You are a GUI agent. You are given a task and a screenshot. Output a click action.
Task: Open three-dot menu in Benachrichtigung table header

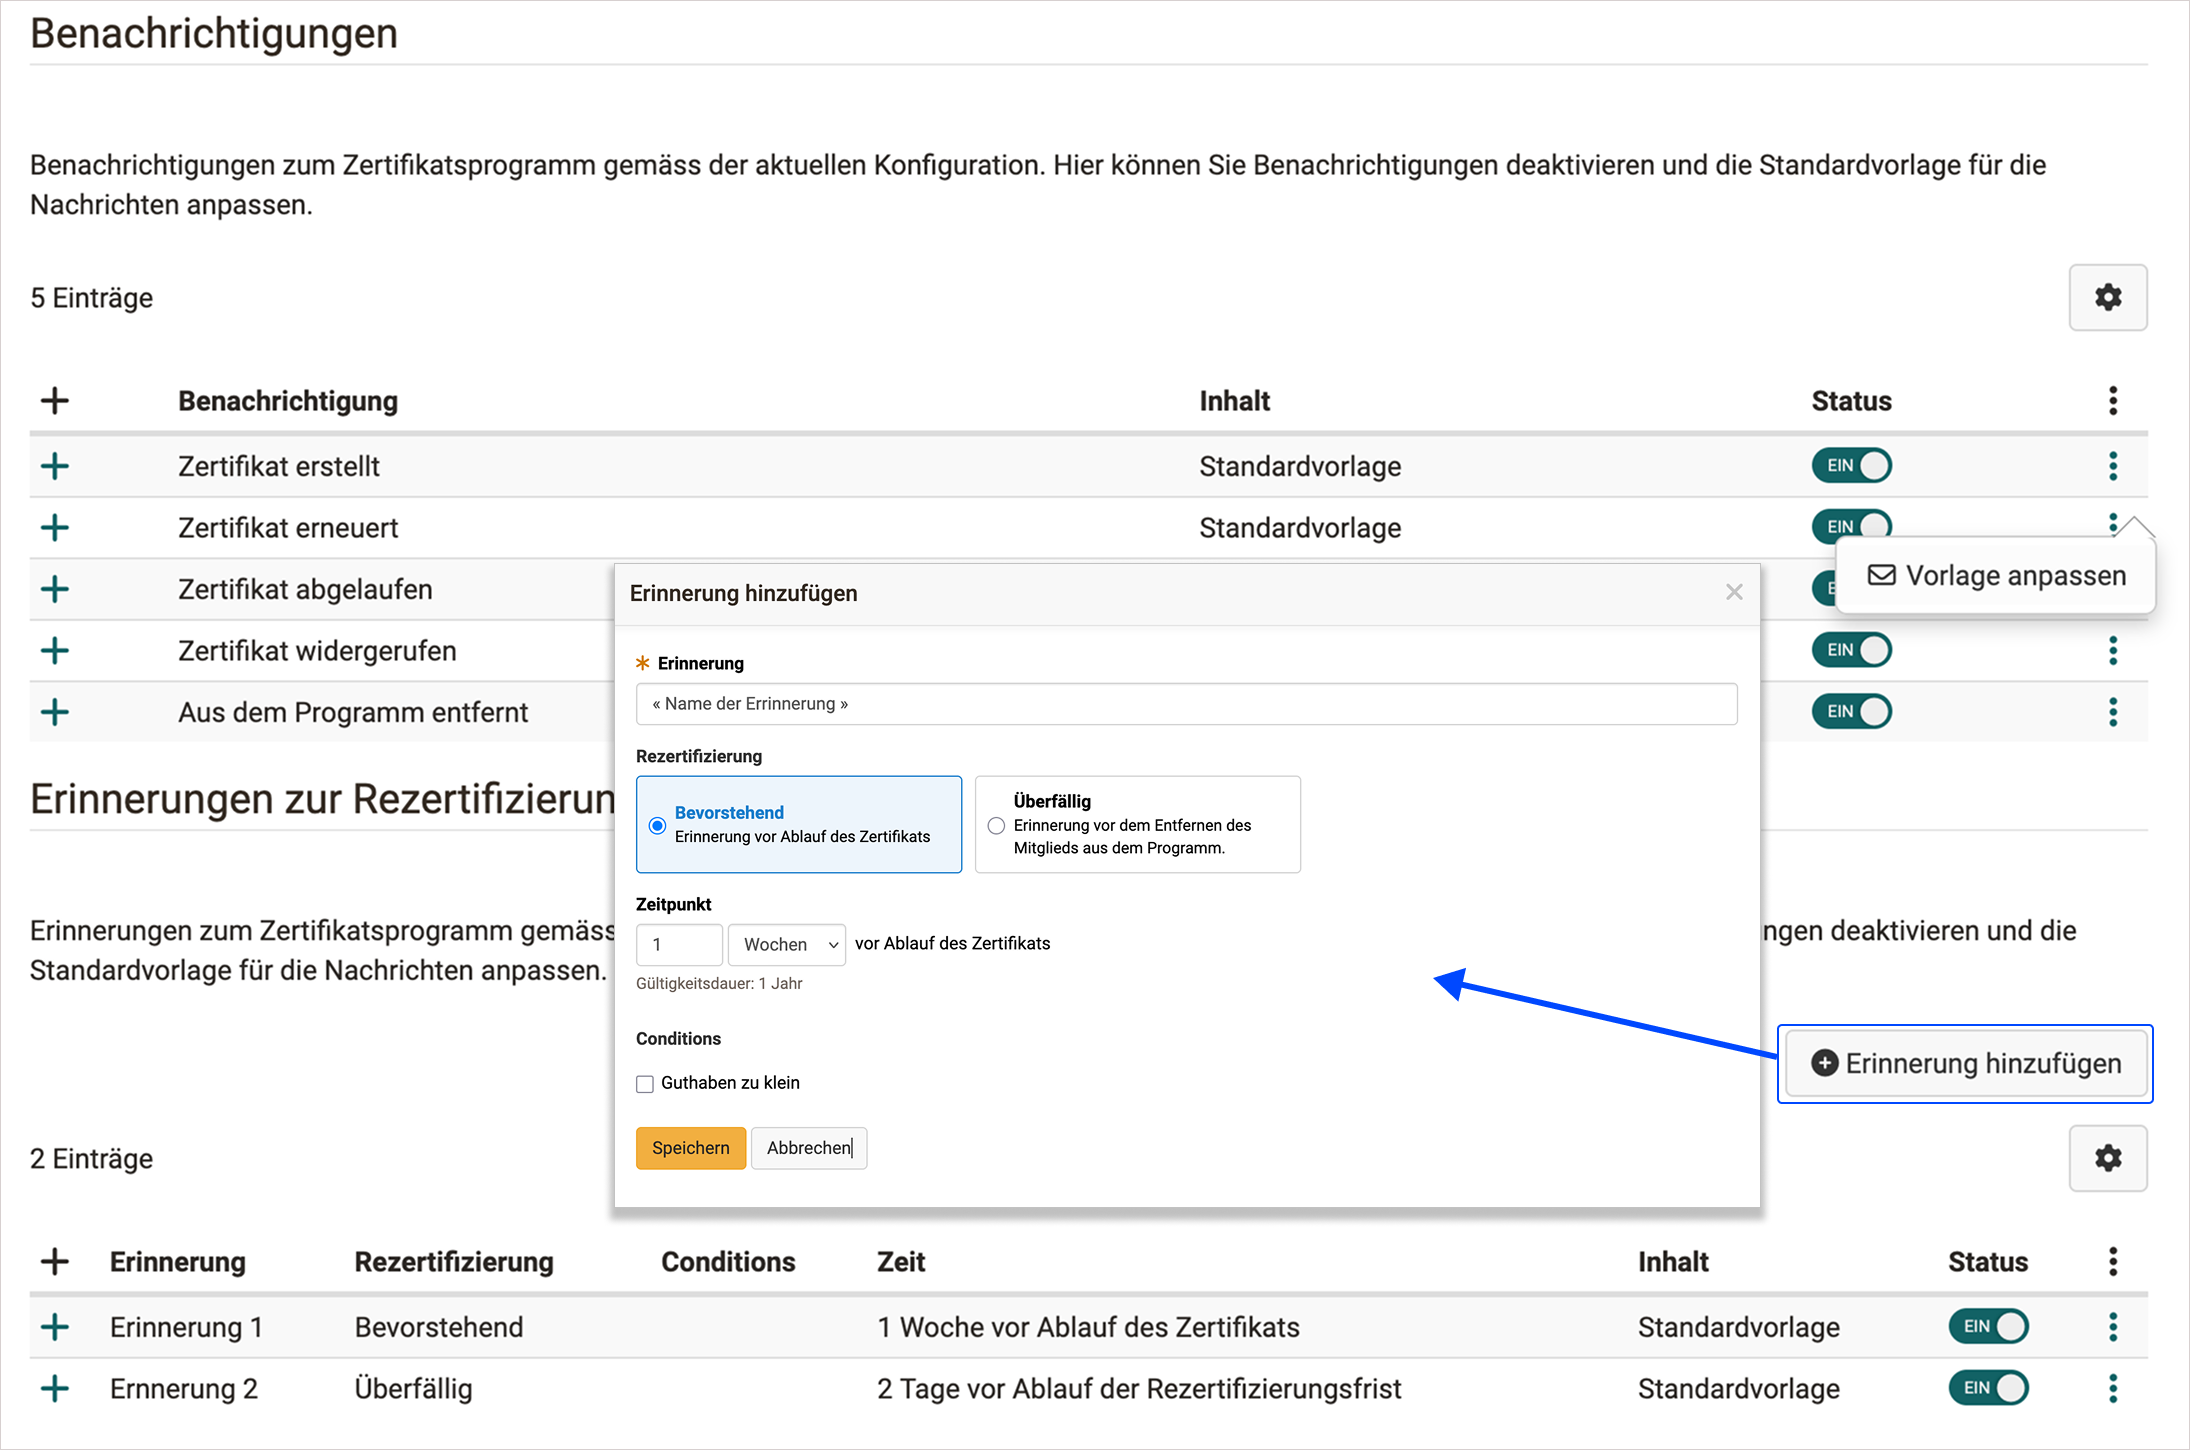2113,400
